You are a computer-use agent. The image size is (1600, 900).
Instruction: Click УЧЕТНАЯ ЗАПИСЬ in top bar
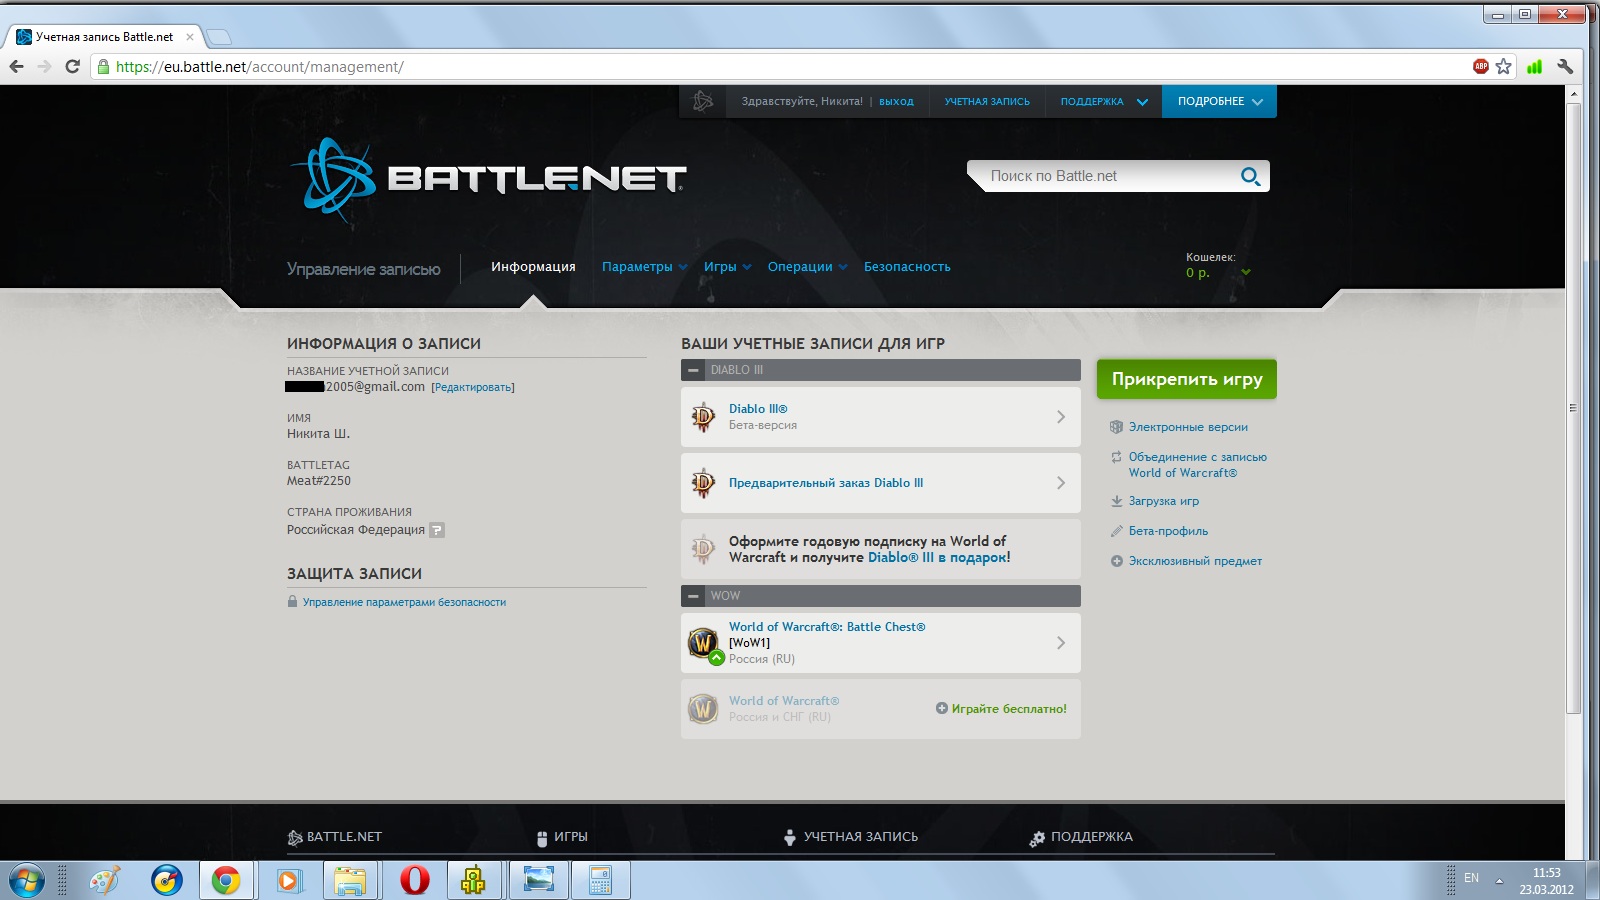click(987, 101)
